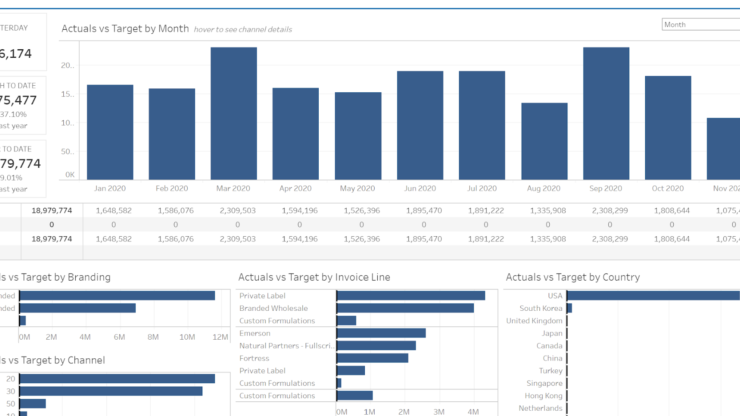
Task: Open the Month dropdown selector
Action: (700, 24)
